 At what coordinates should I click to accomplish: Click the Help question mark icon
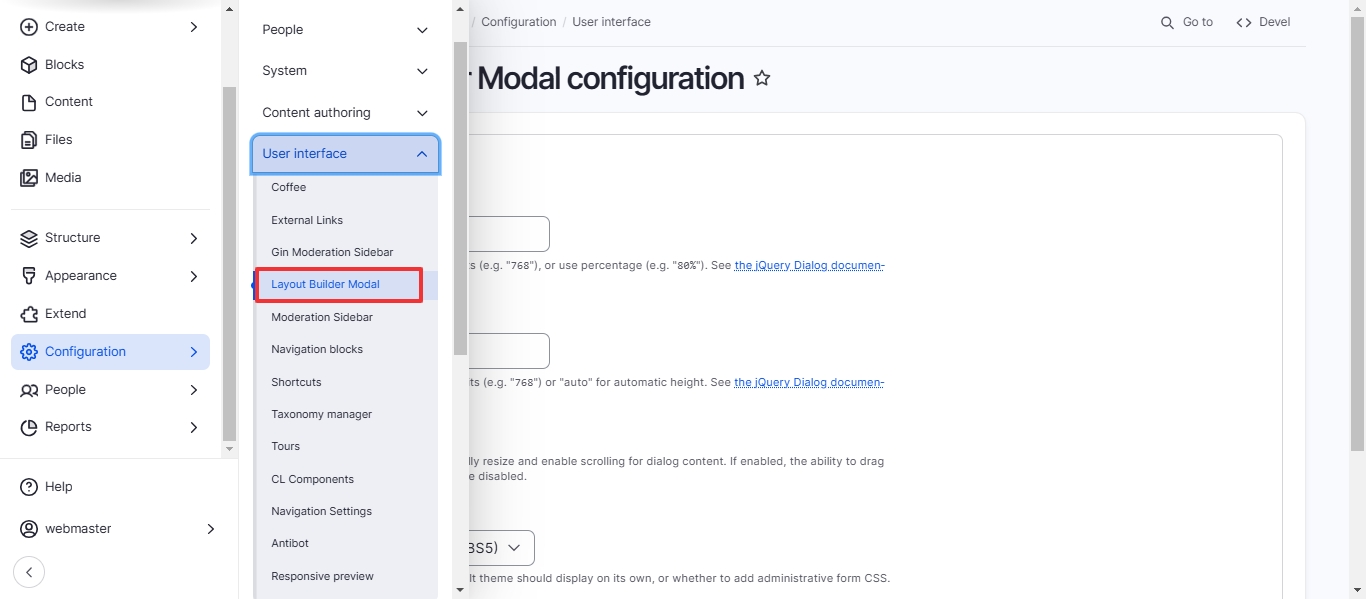click(x=29, y=487)
